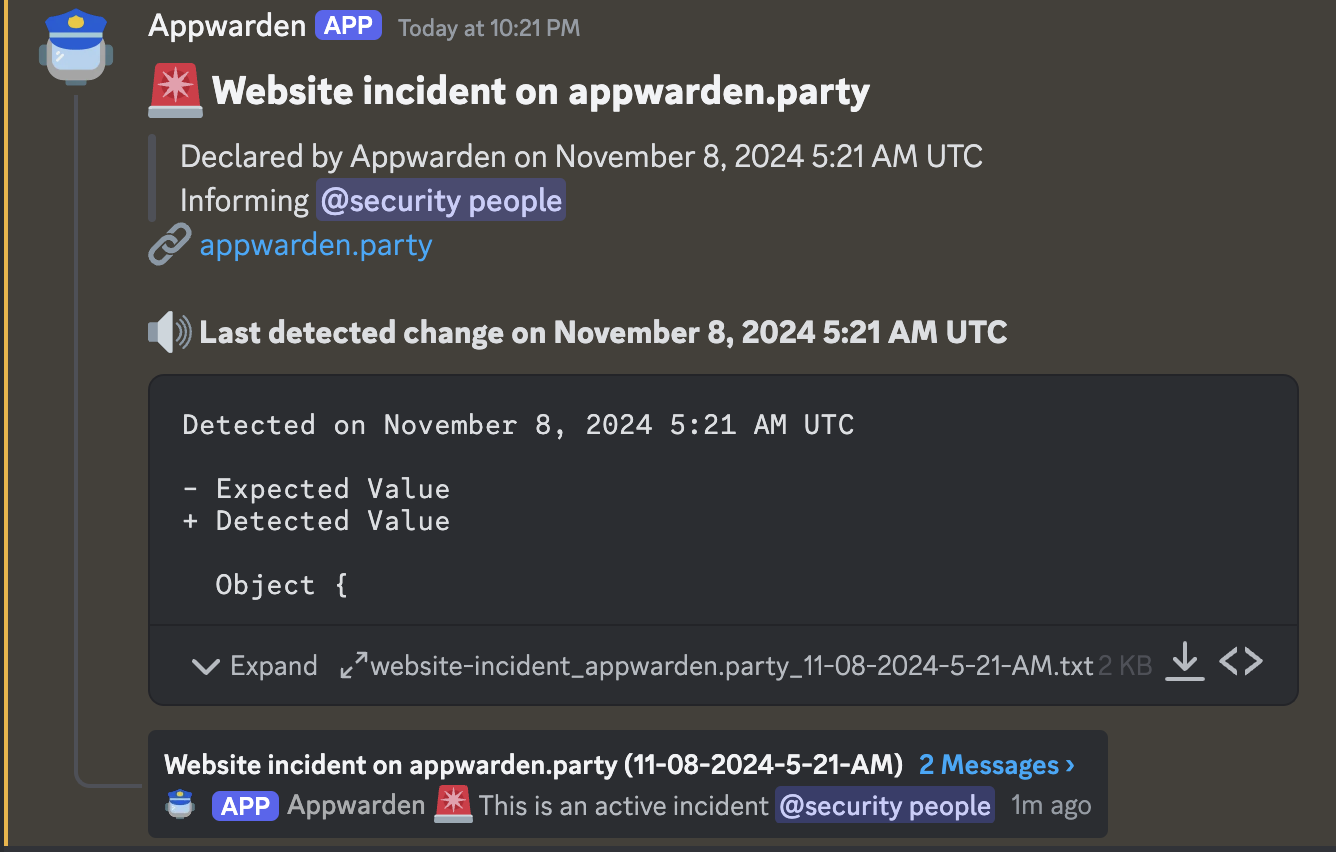Click the @security people mention
Image resolution: width=1336 pixels, height=852 pixels.
pos(440,199)
